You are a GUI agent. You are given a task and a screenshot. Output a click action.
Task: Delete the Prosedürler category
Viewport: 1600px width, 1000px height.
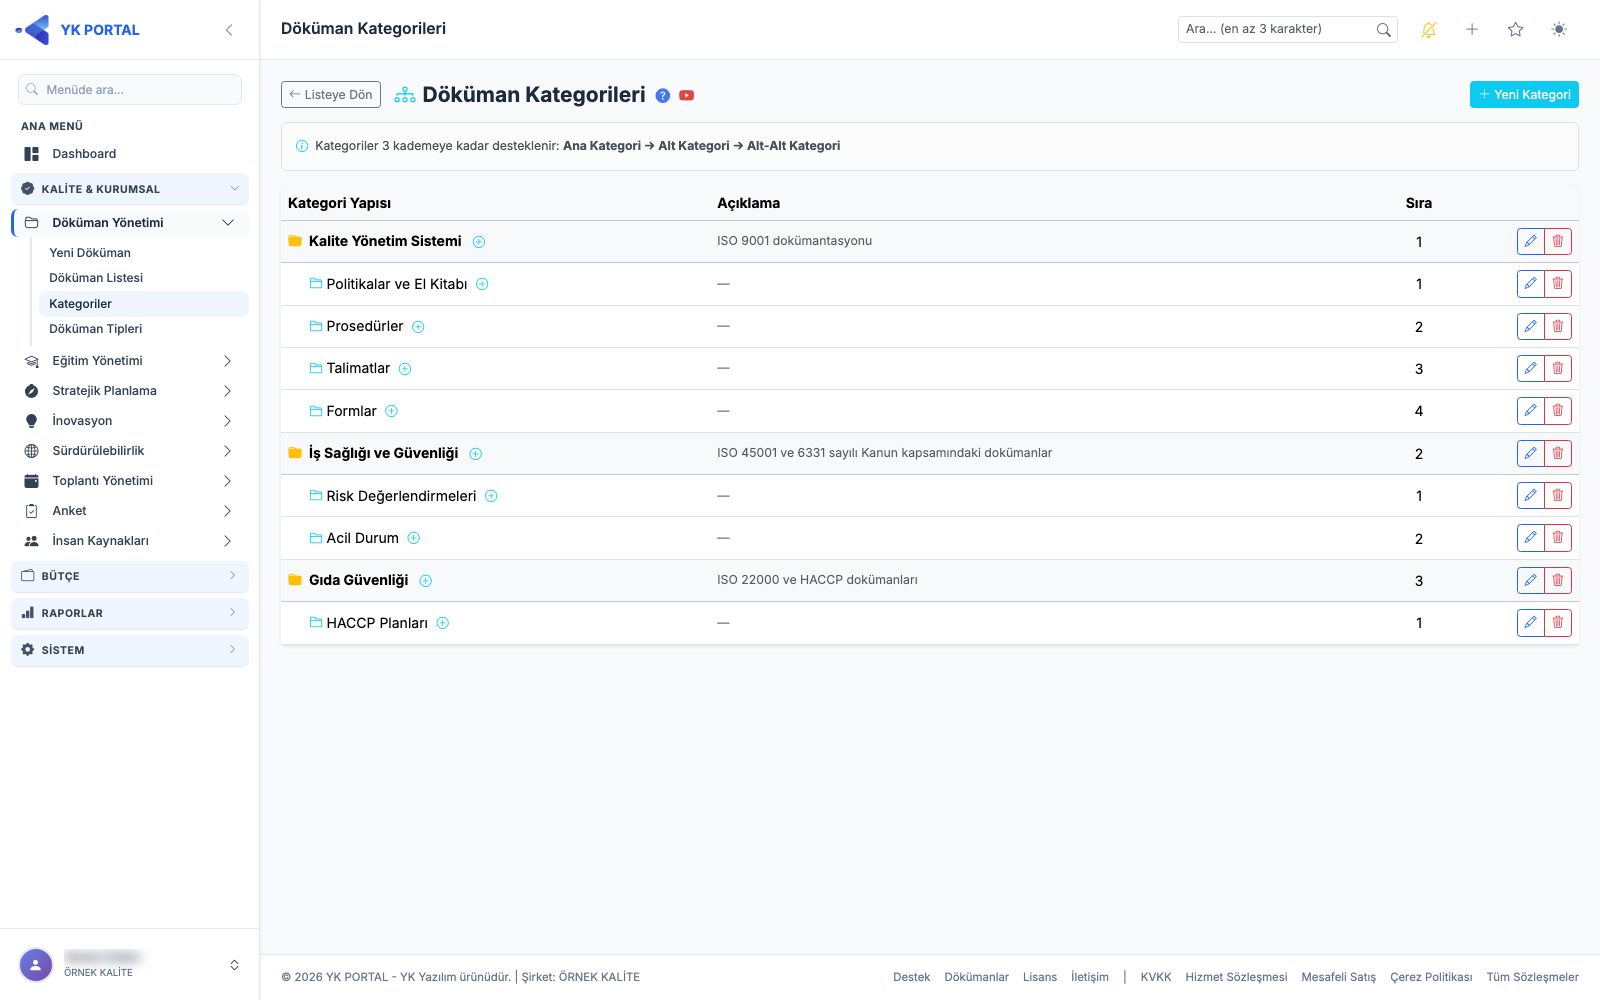[1558, 326]
